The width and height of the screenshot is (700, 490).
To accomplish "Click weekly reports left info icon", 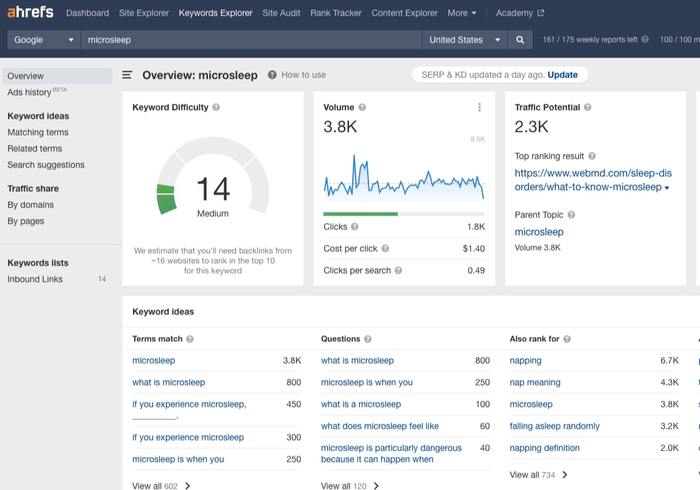I will (645, 39).
